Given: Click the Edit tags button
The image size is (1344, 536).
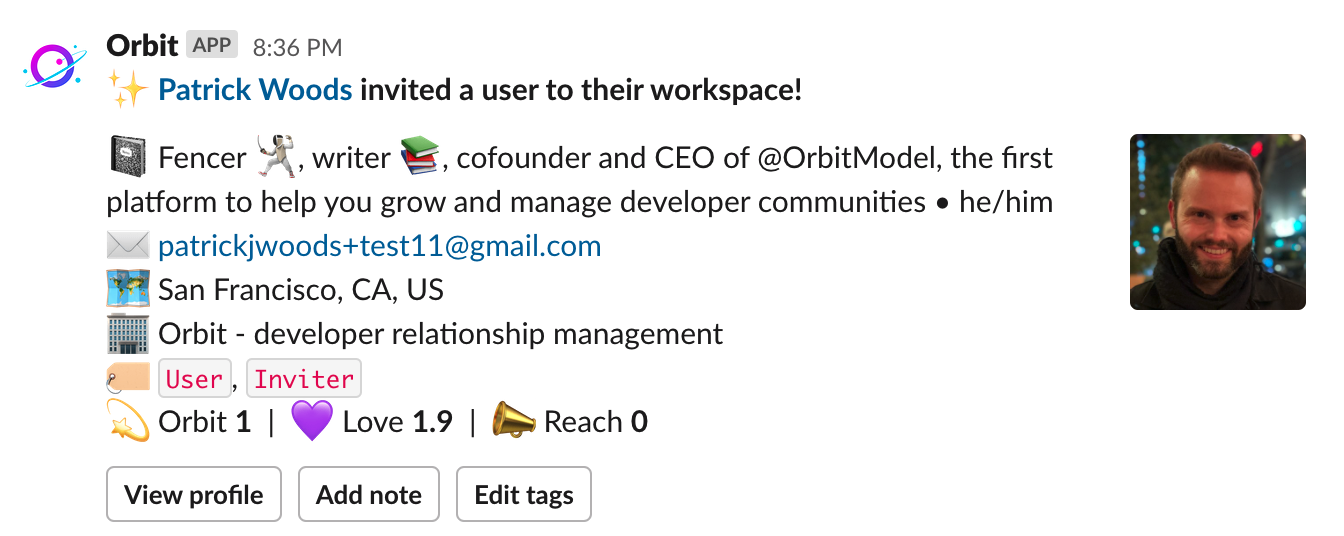Looking at the screenshot, I should (x=524, y=494).
